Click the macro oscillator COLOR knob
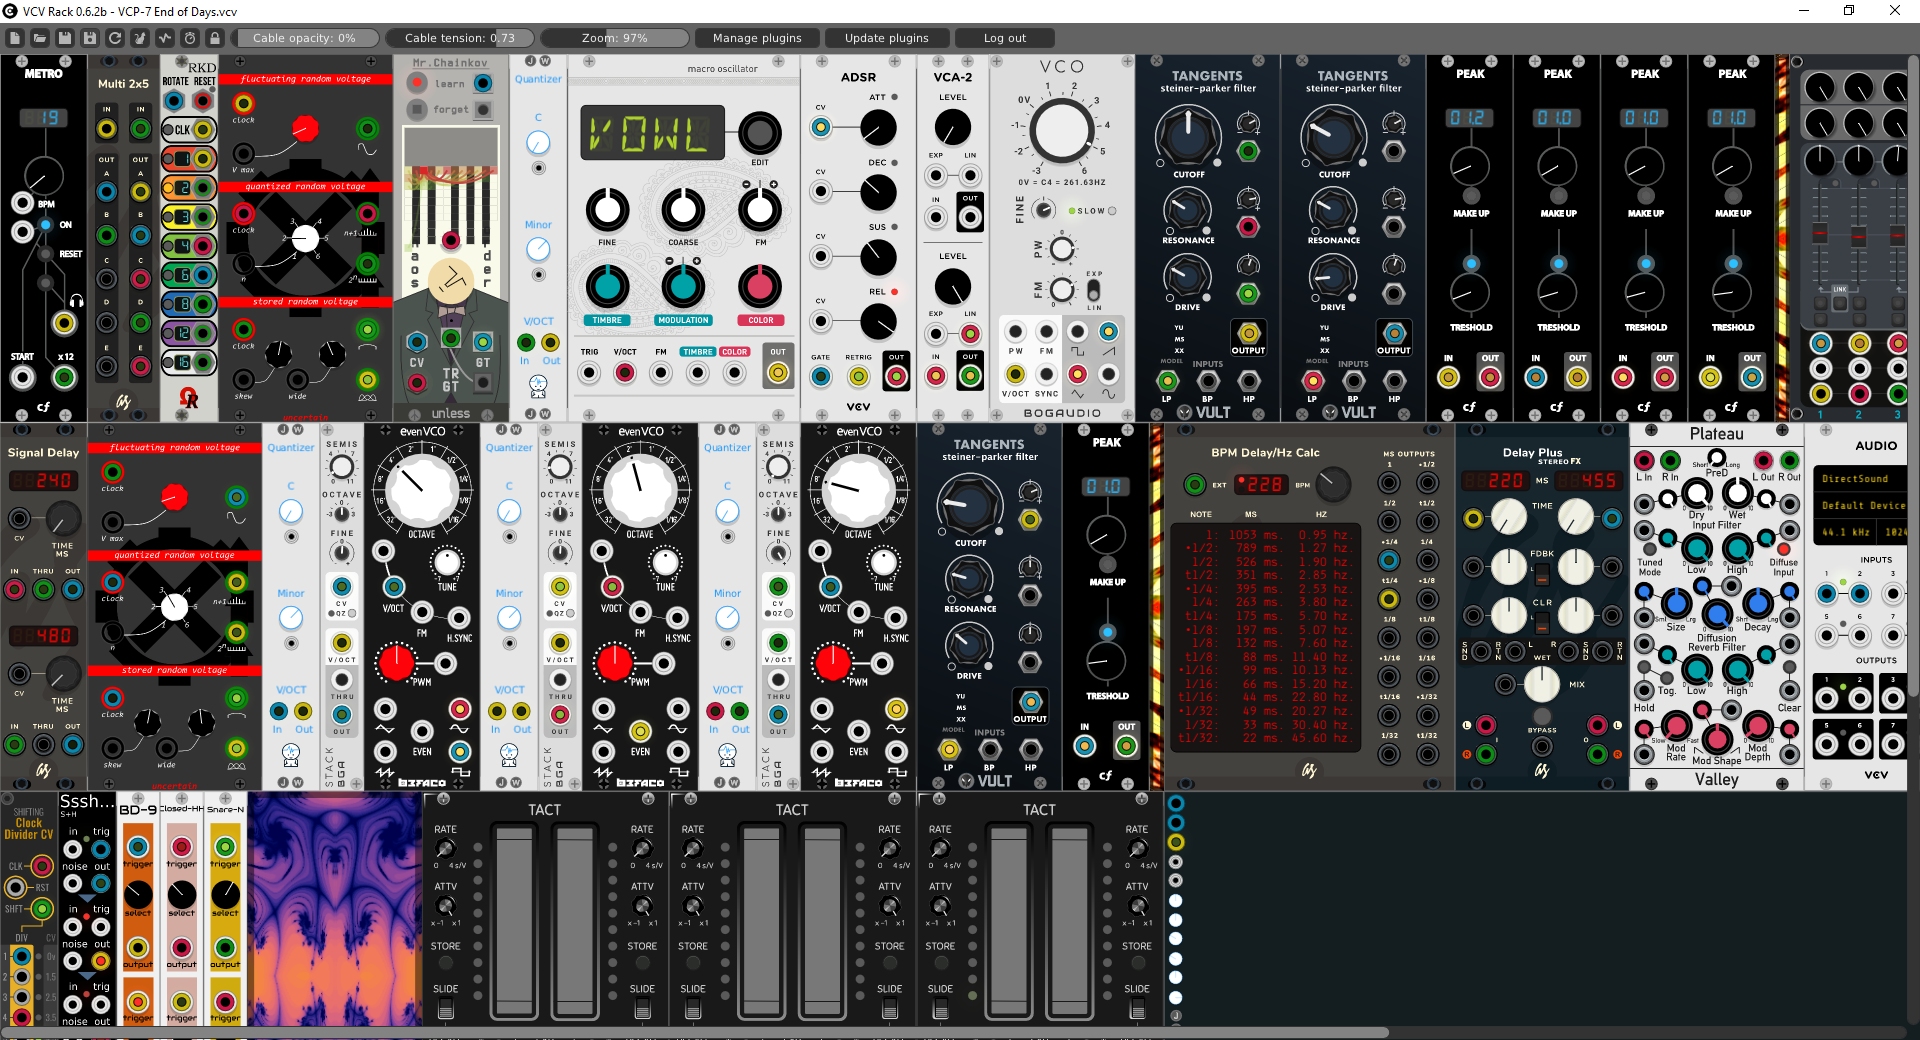This screenshot has height=1040, width=1920. pyautogui.click(x=760, y=286)
